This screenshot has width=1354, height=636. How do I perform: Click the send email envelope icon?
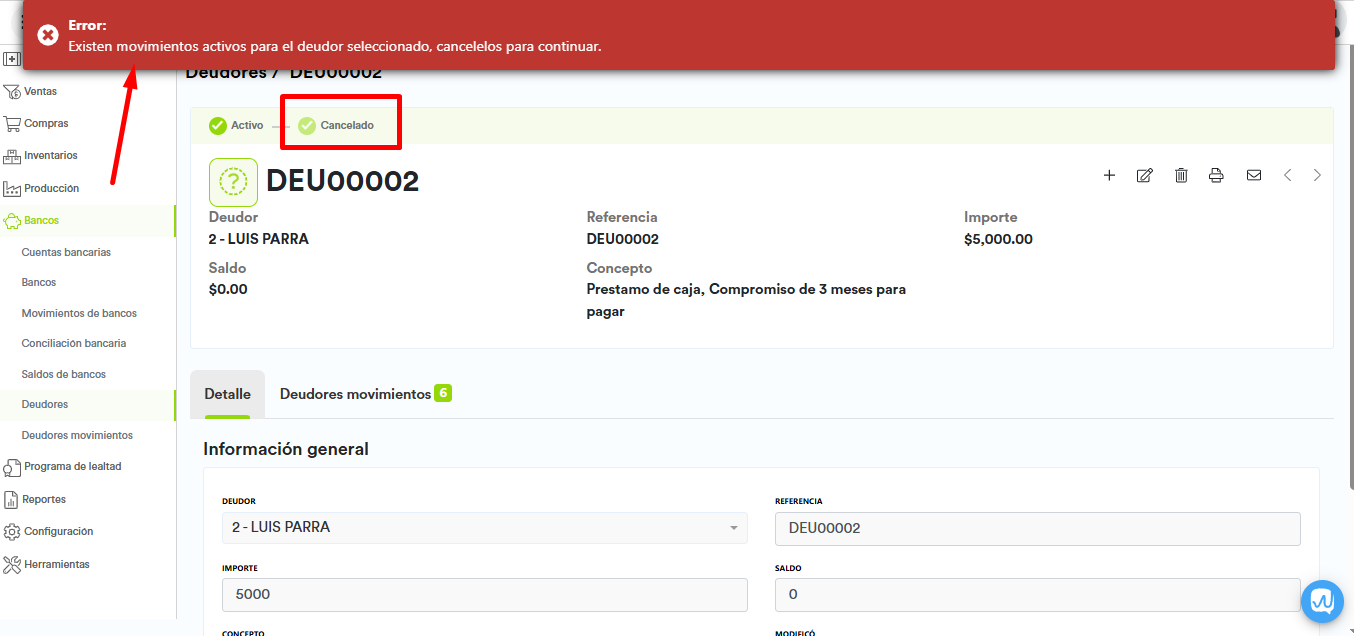[1254, 175]
